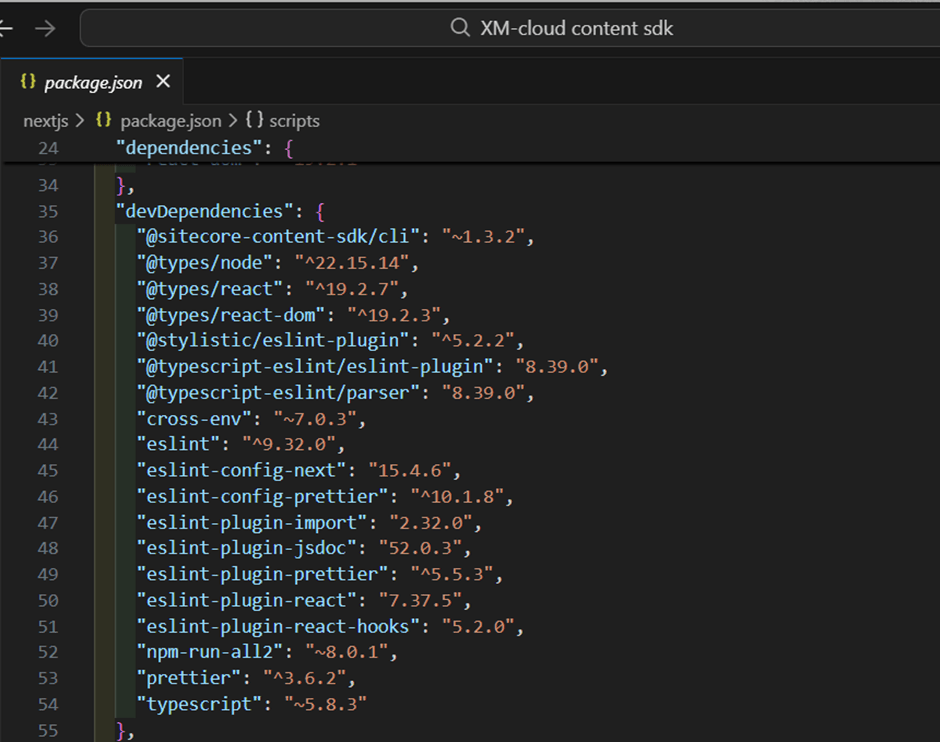Click line number 35 in the gutter

[x=48, y=211]
